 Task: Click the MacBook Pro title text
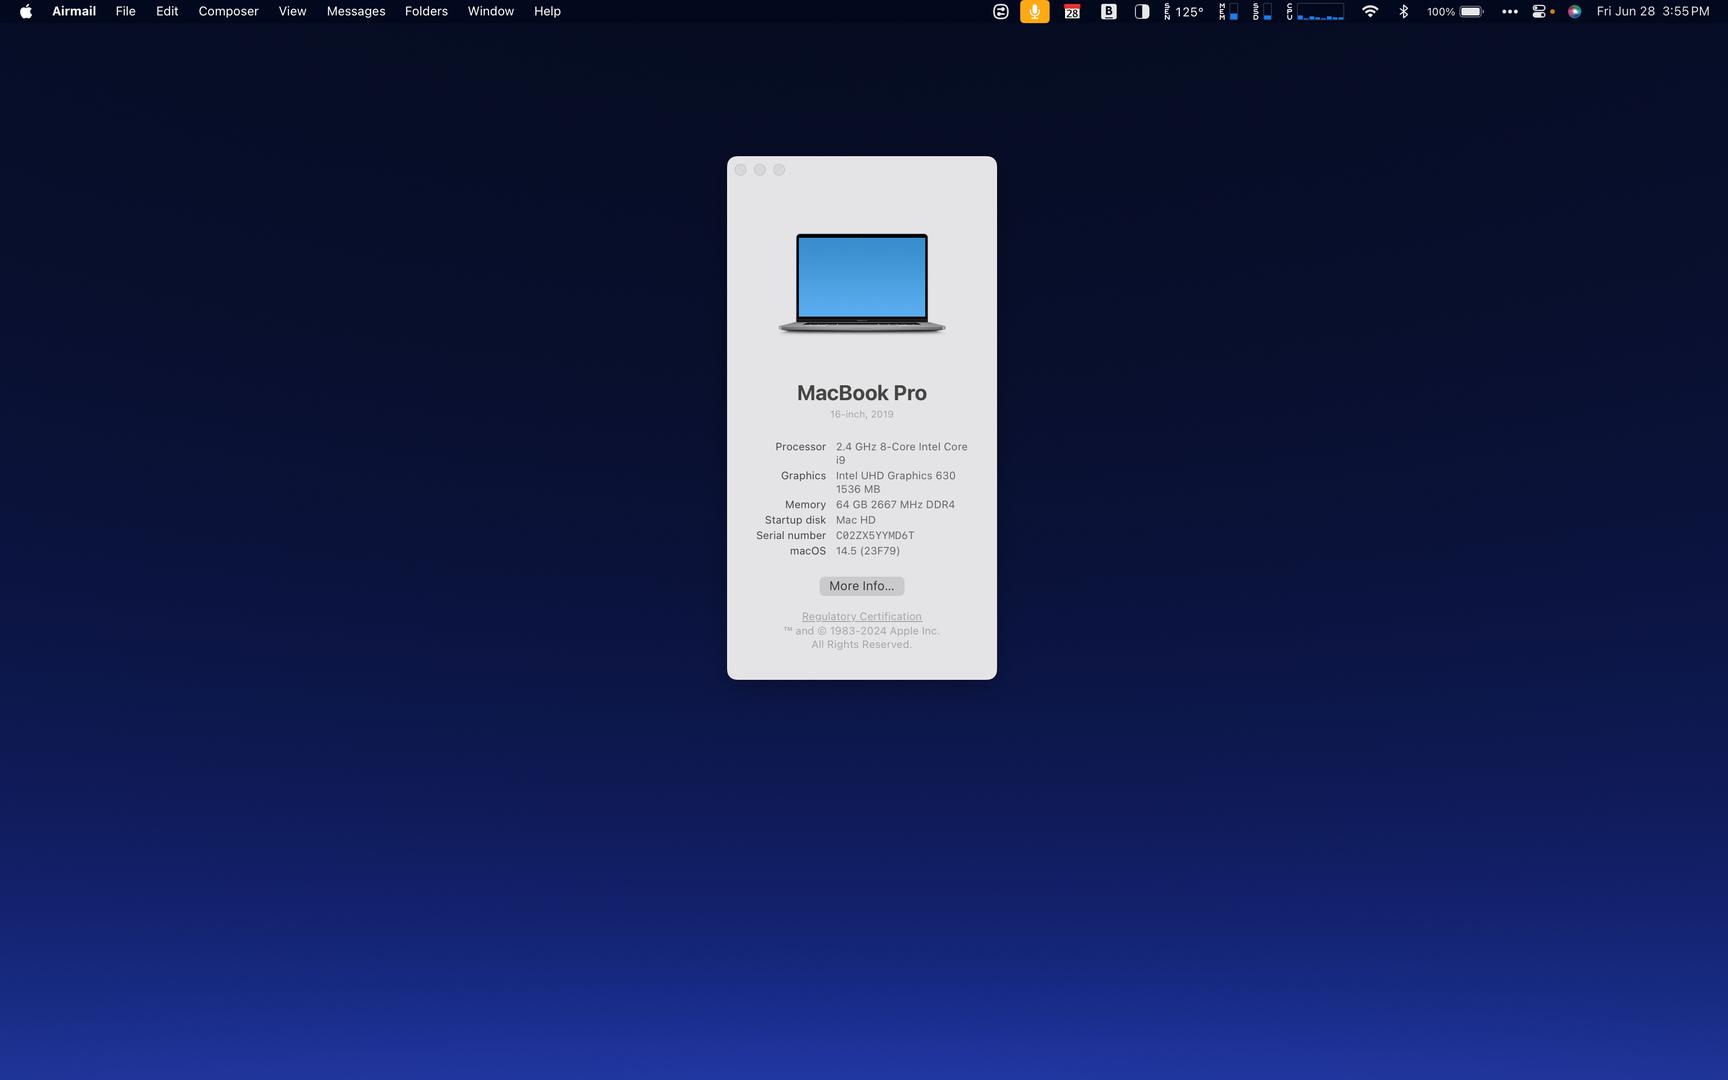point(862,393)
